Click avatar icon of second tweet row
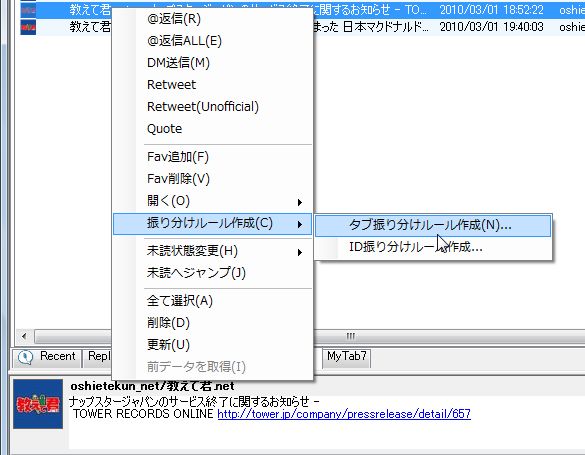 (x=28, y=27)
